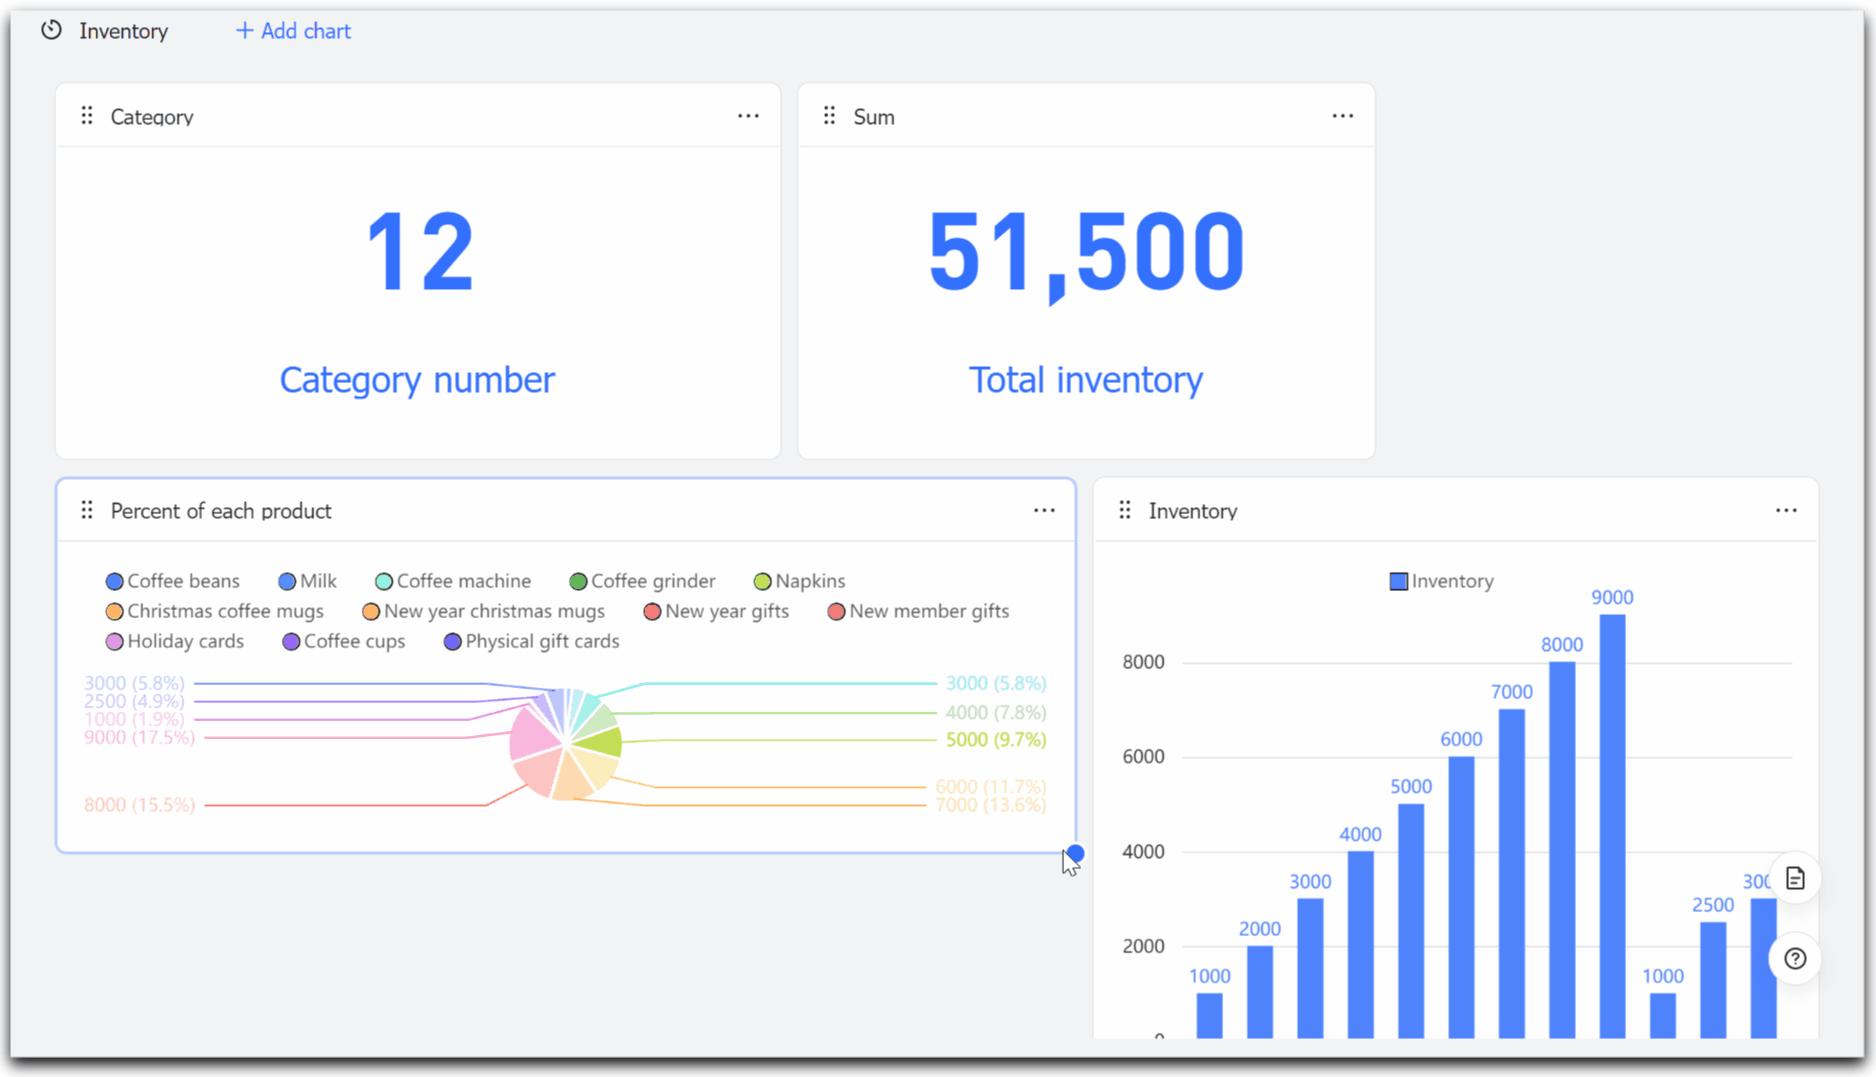Open the Sum card more options menu
This screenshot has width=1876, height=1077.
(1342, 116)
